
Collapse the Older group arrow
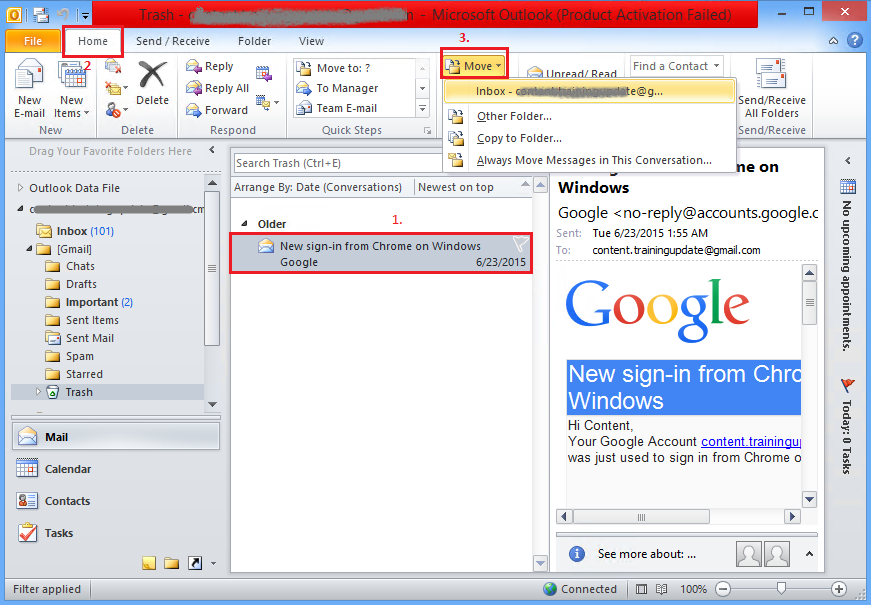click(x=244, y=224)
